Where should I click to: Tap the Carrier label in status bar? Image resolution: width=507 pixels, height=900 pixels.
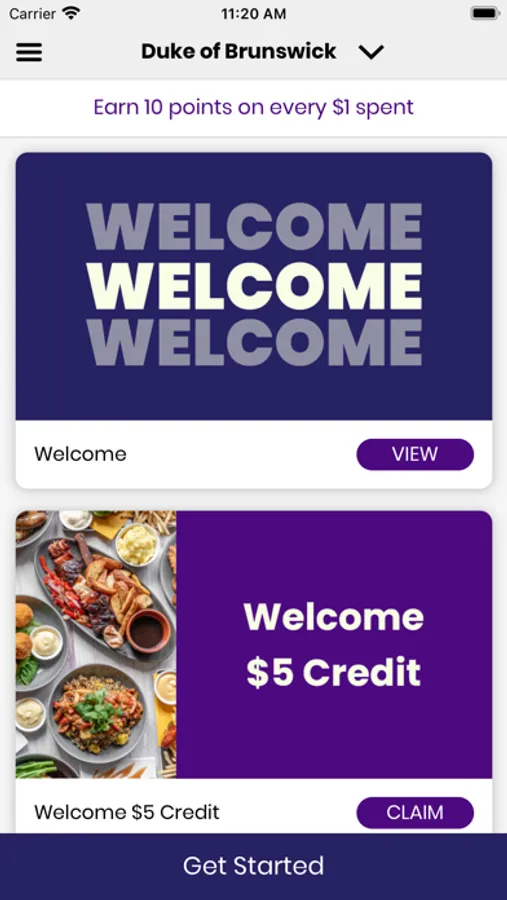[x=33, y=14]
